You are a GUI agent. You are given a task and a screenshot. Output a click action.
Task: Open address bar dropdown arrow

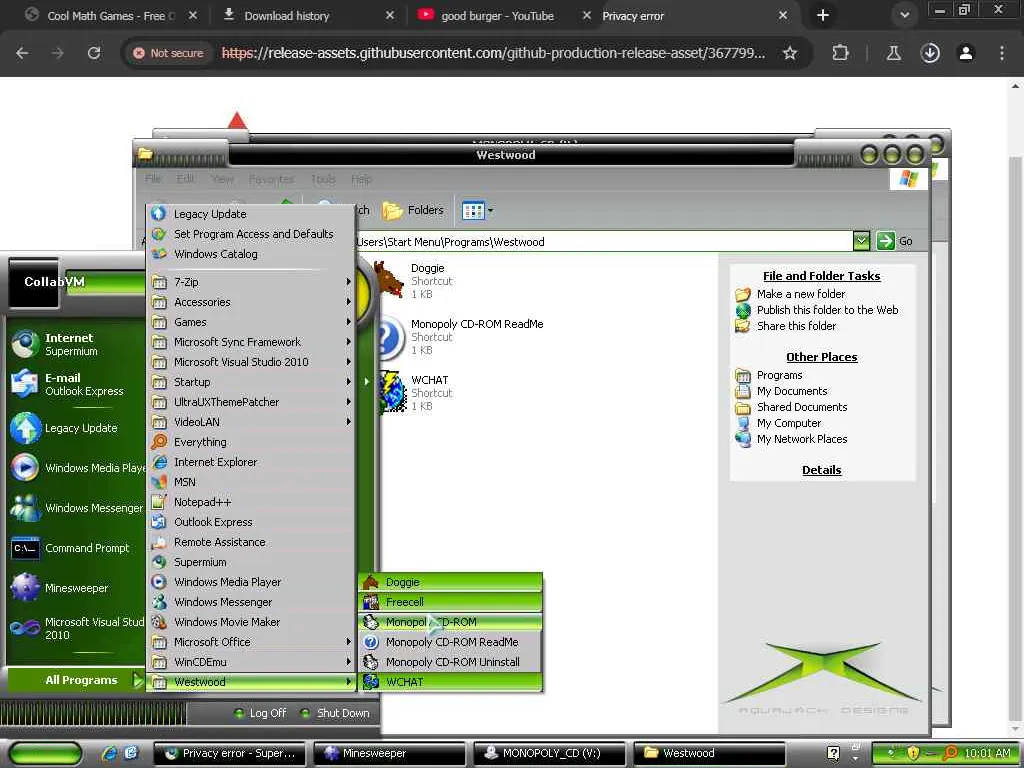tap(861, 241)
